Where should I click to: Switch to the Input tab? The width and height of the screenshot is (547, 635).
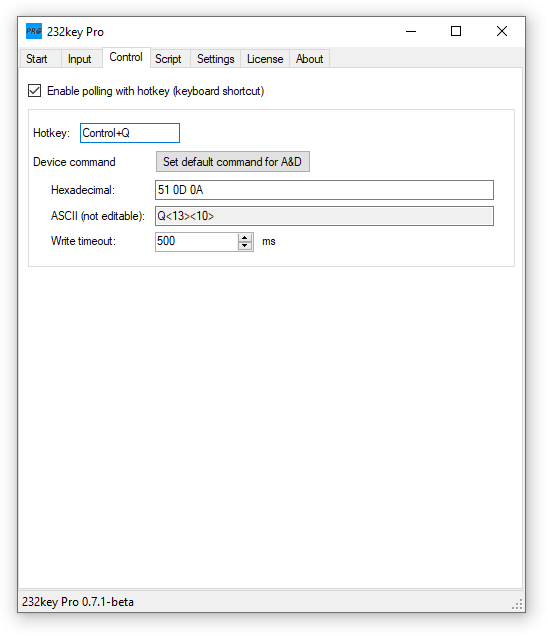click(82, 59)
